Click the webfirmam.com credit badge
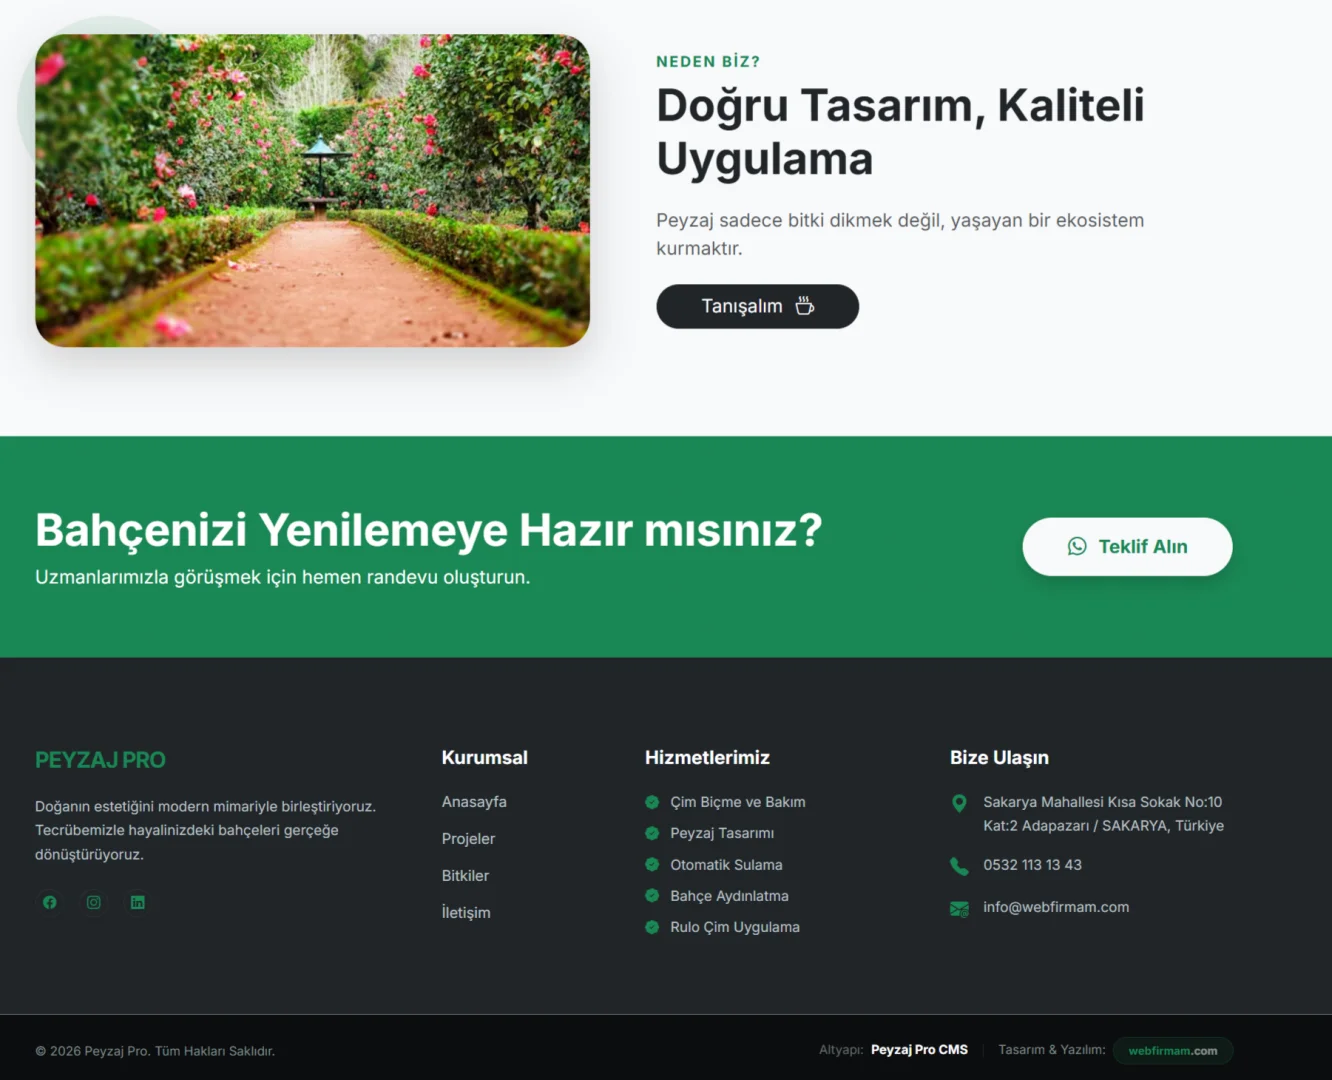Viewport: 1332px width, 1080px height. click(1172, 1051)
